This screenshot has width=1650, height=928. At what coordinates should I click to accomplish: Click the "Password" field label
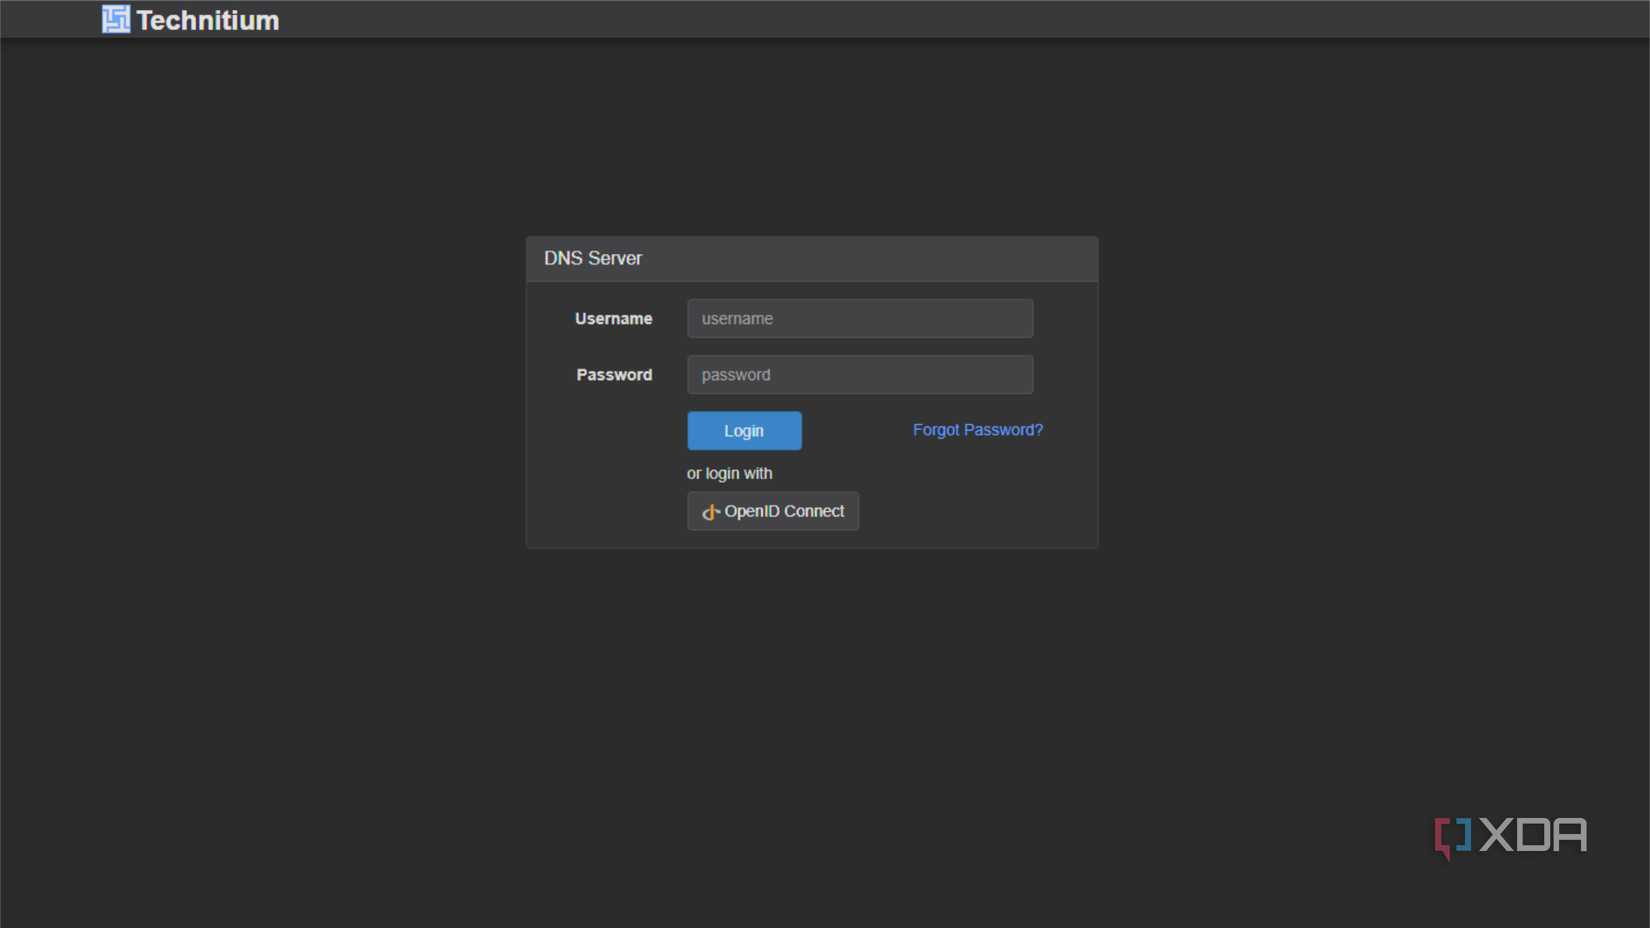tap(614, 374)
